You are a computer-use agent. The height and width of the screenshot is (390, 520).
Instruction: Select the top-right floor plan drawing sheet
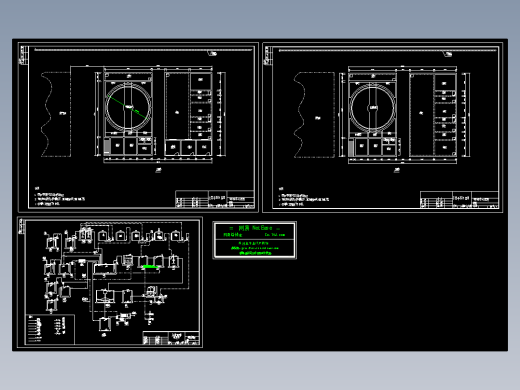click(x=383, y=127)
